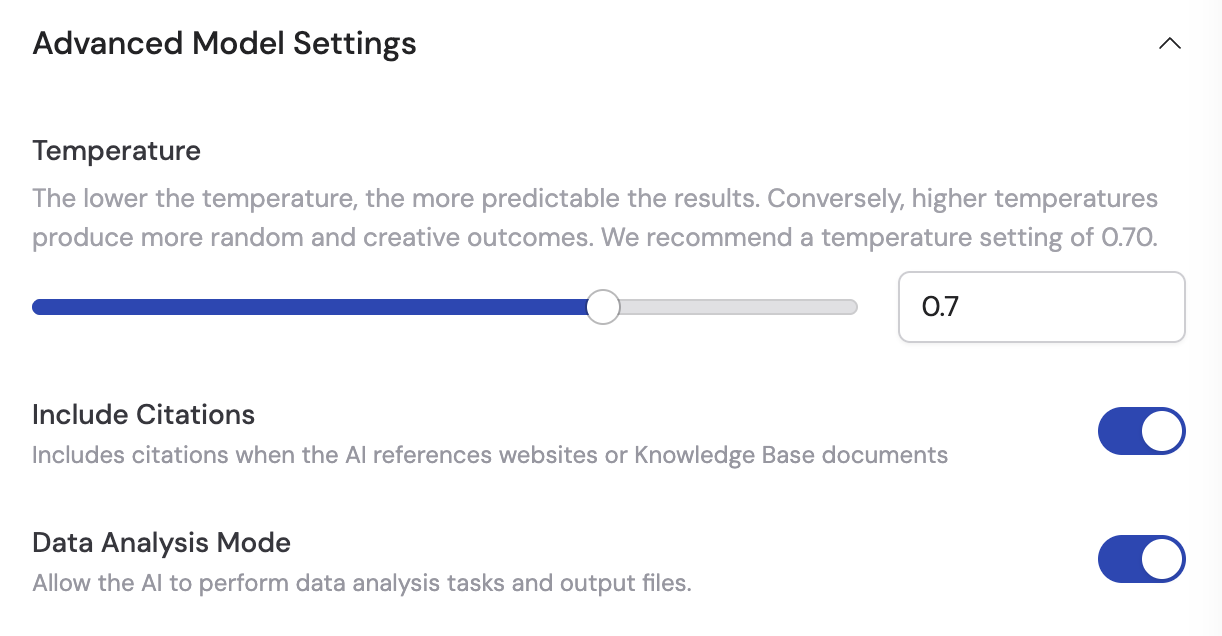Click the Temperature label
Screen dimensions: 1222x636
116,150
